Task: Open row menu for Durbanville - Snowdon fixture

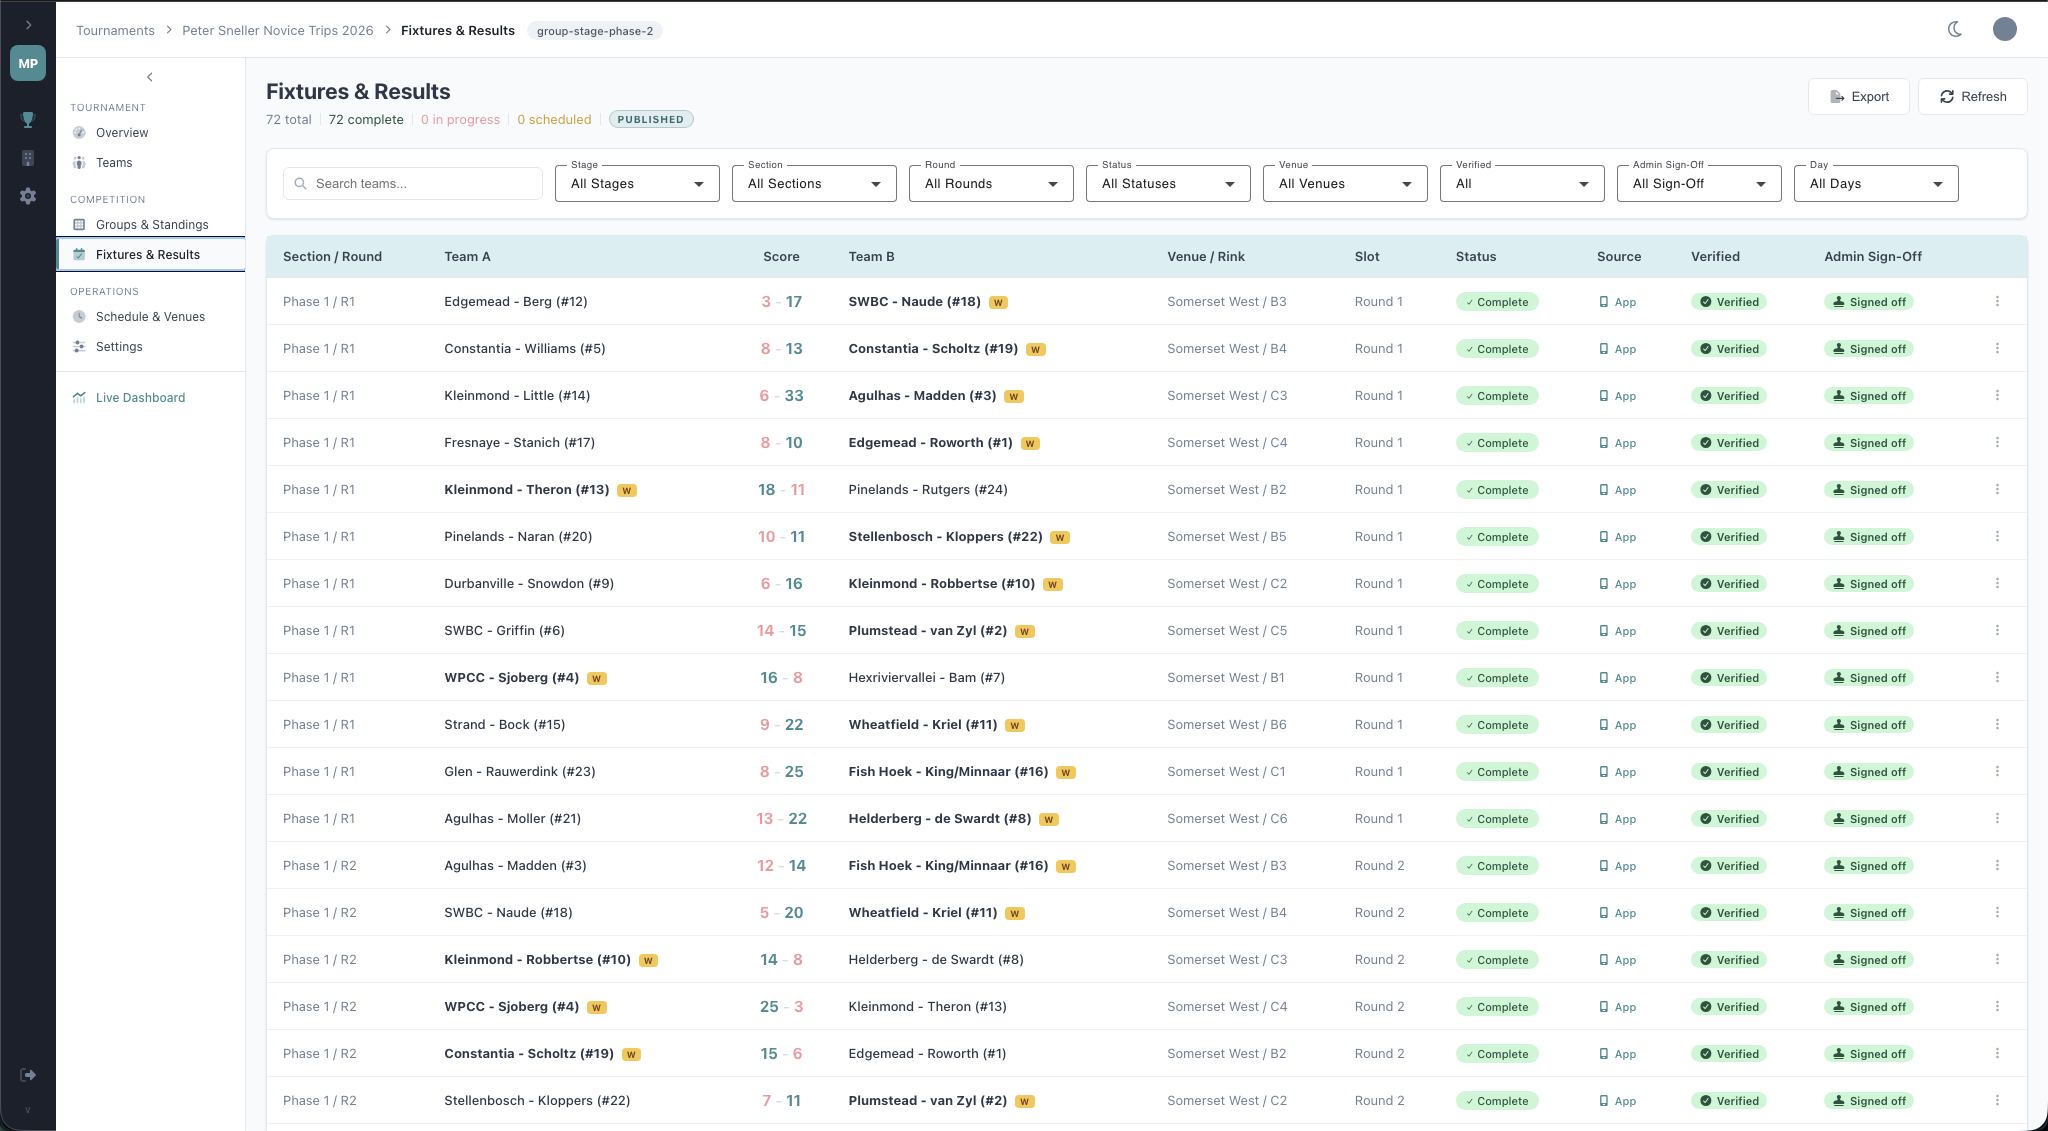Action: click(x=1997, y=584)
